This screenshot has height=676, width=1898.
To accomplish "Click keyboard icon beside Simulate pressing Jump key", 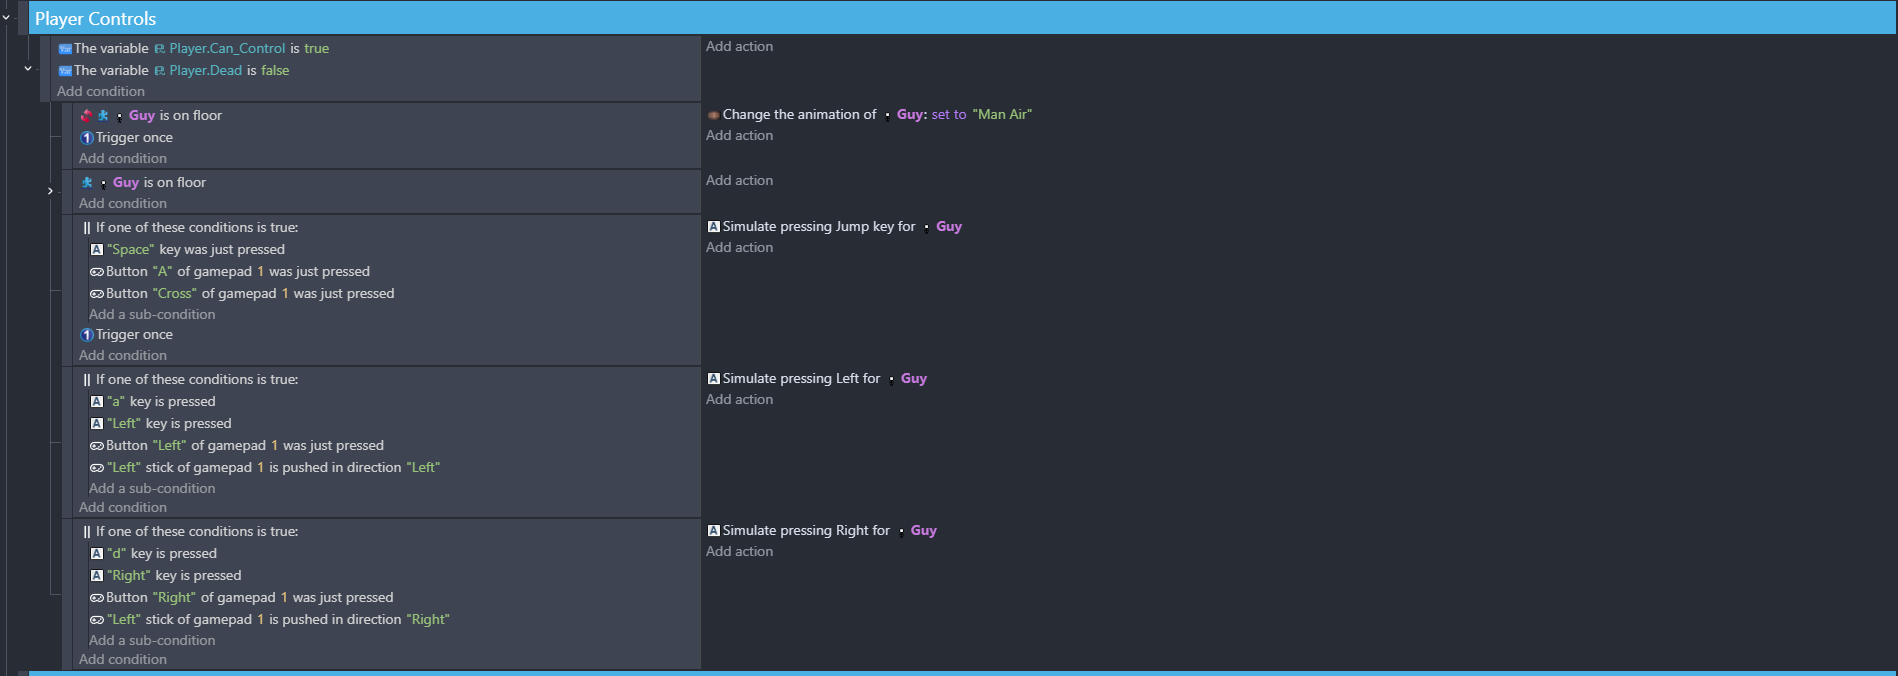I will pyautogui.click(x=714, y=227).
